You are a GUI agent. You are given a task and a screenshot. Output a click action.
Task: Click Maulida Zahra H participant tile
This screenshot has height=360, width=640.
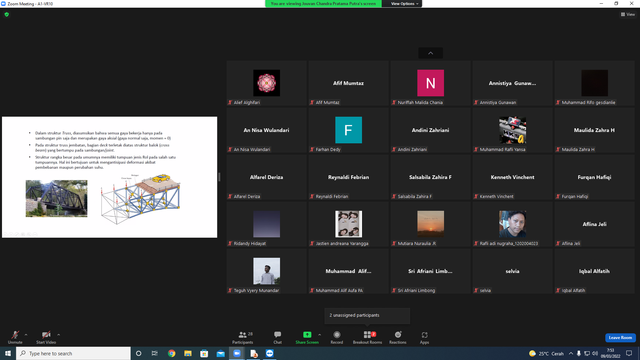click(594, 130)
